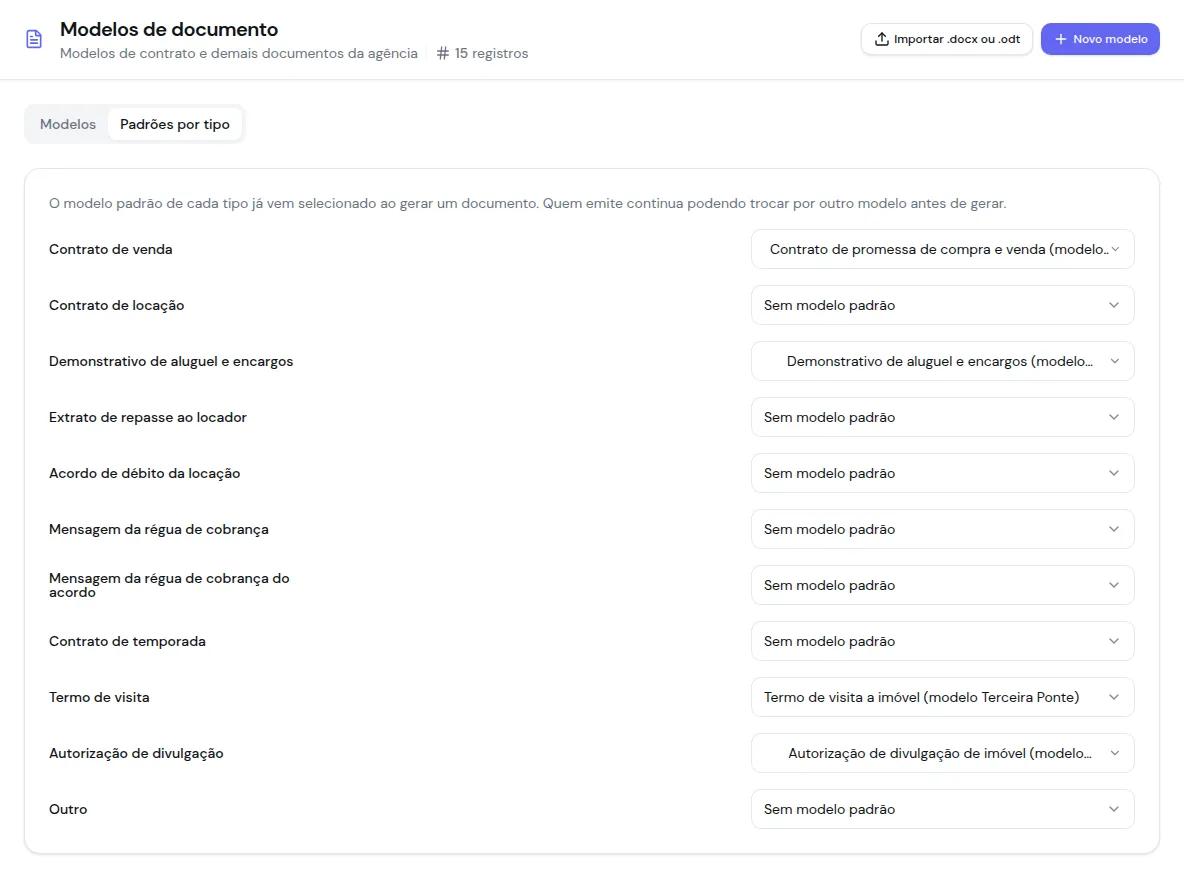This screenshot has height=871, width=1184.
Task: Switch to the Modelos tab
Action: (68, 125)
